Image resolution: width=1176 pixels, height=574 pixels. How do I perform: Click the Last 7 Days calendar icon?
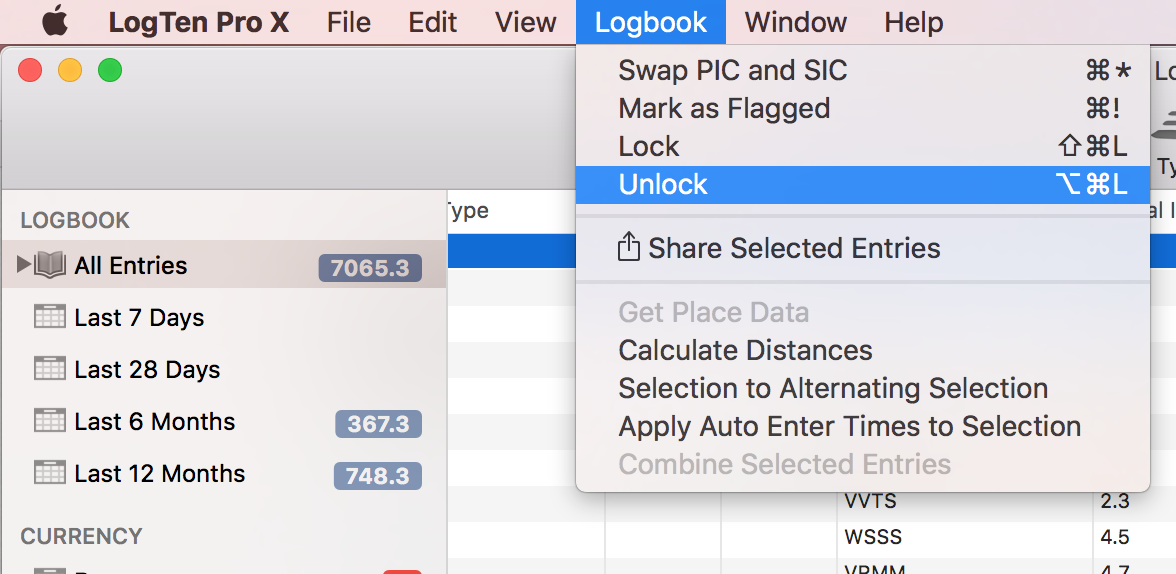(x=50, y=317)
